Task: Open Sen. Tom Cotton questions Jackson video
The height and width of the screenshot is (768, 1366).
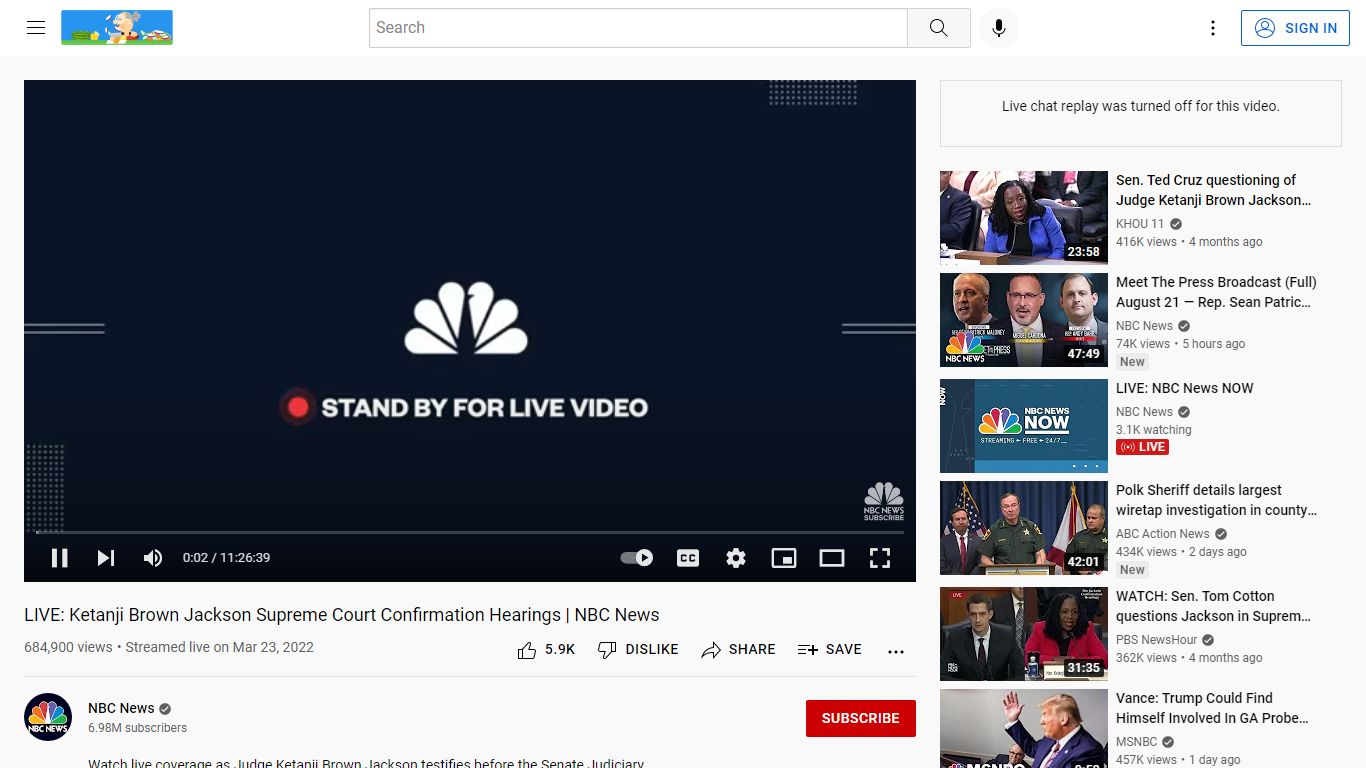Action: pos(1212,606)
